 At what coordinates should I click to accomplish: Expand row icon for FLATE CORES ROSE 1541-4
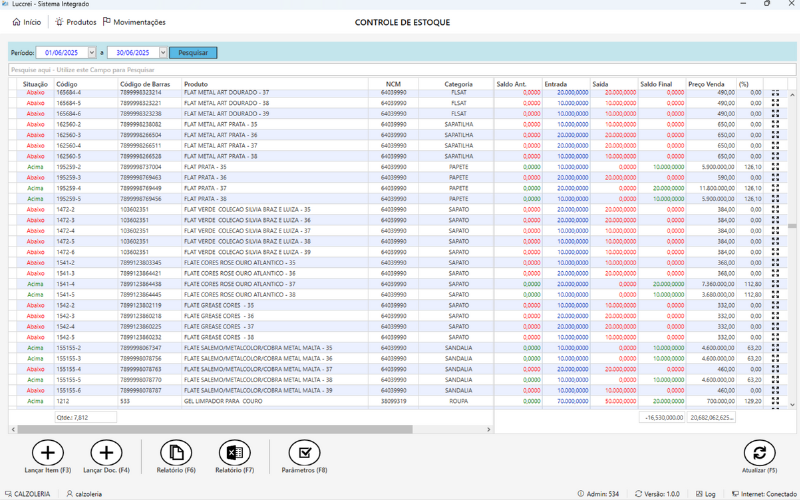tap(776, 284)
